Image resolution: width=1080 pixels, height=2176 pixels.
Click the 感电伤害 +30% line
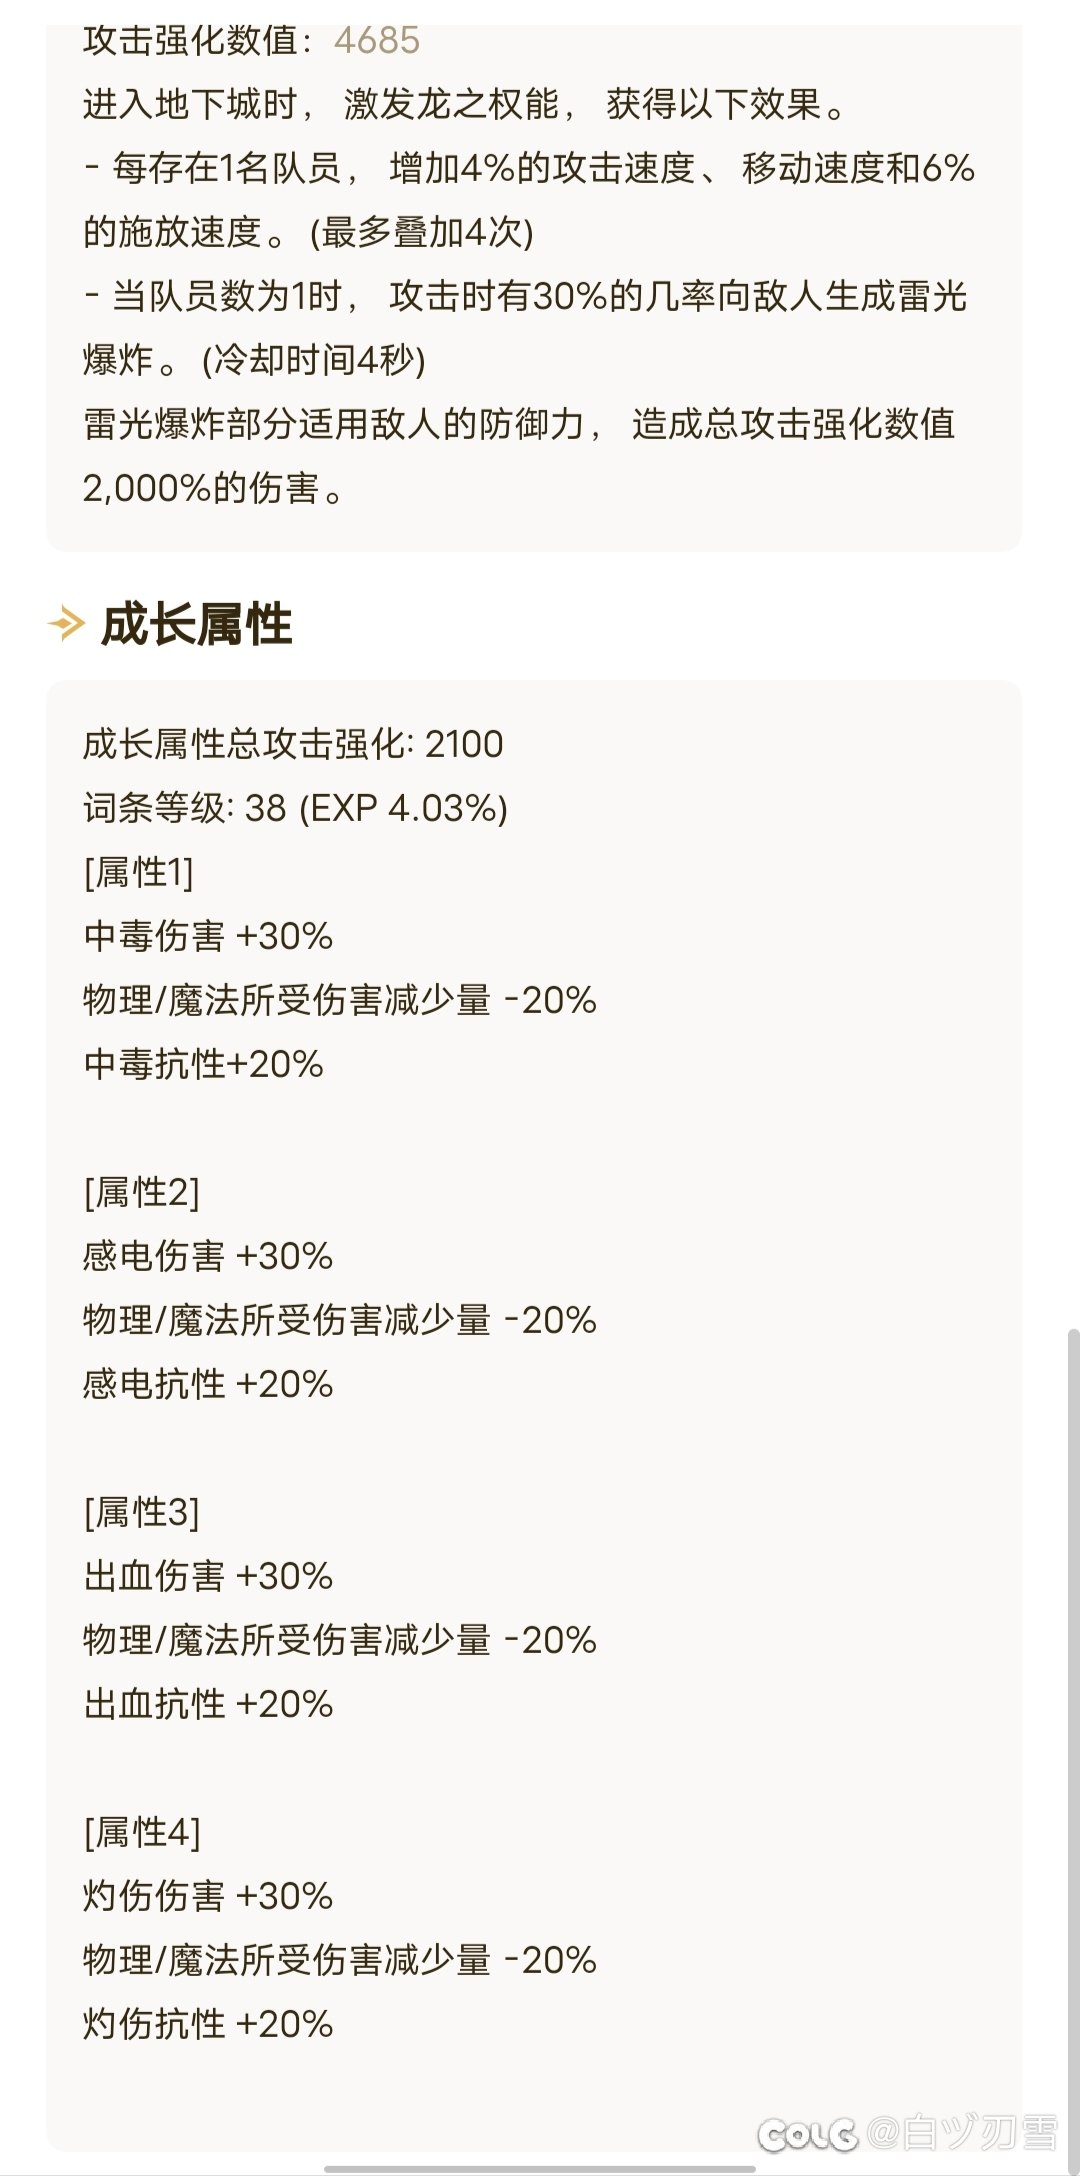[208, 1256]
